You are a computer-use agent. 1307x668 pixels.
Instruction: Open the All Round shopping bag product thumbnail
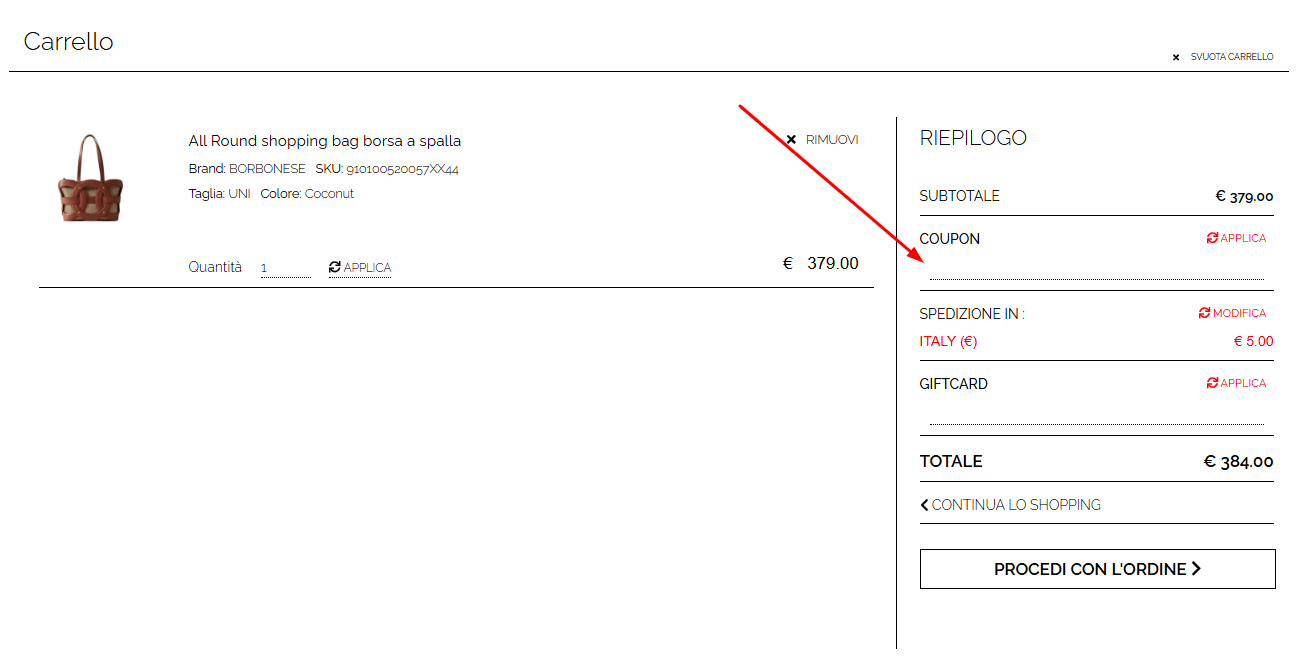[x=92, y=178]
